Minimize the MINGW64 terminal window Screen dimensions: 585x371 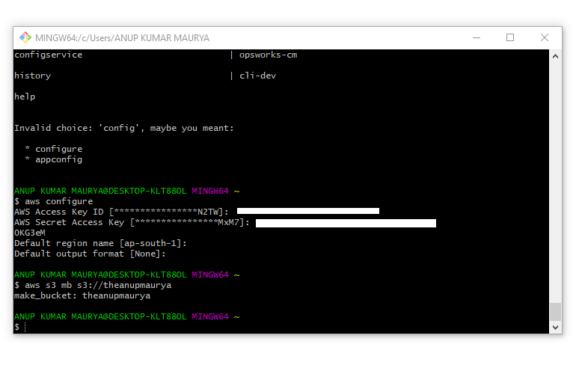(476, 37)
